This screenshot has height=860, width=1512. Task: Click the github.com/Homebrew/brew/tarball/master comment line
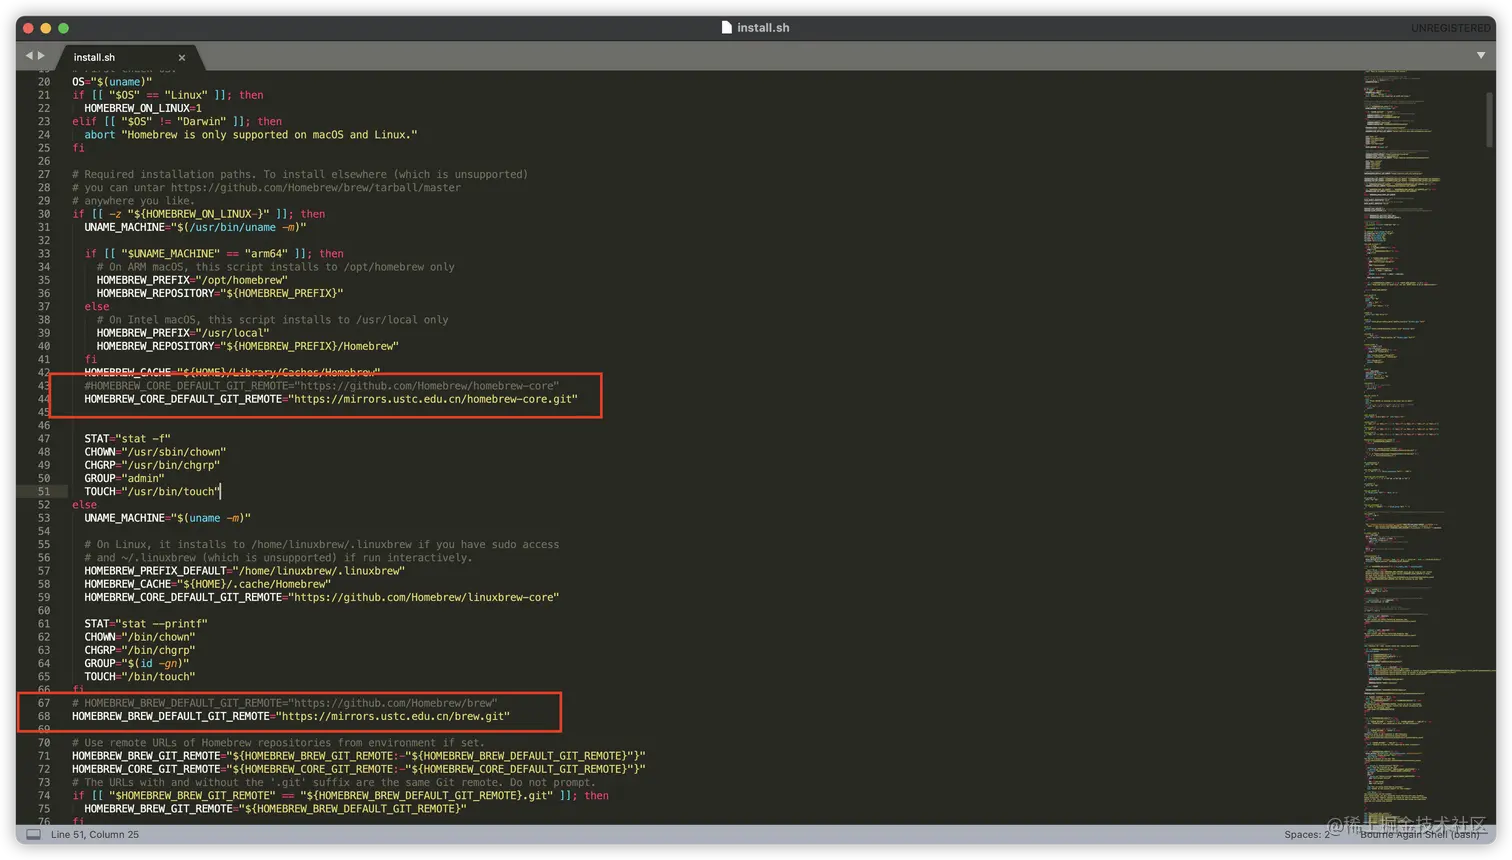pyautogui.click(x=267, y=188)
